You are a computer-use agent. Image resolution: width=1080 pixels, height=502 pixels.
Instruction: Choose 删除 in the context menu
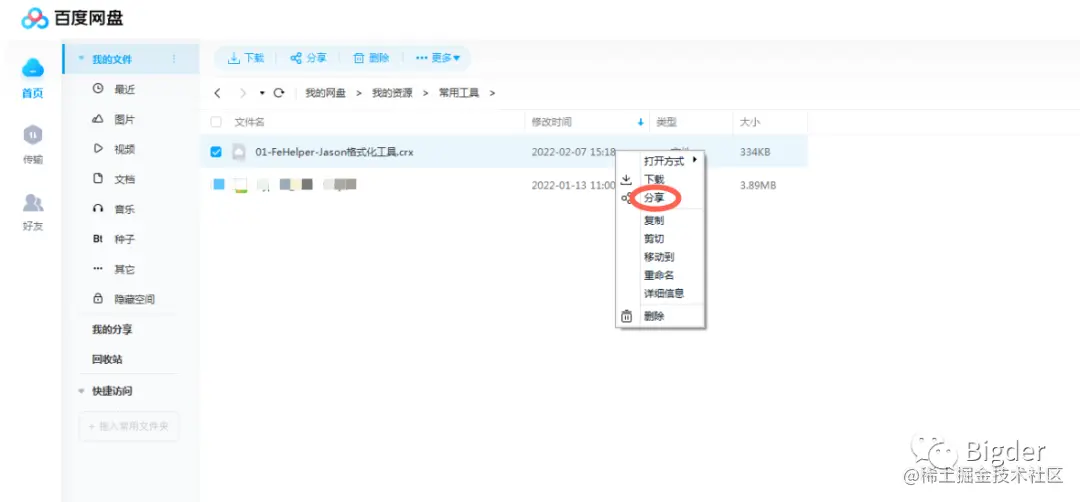coord(654,317)
